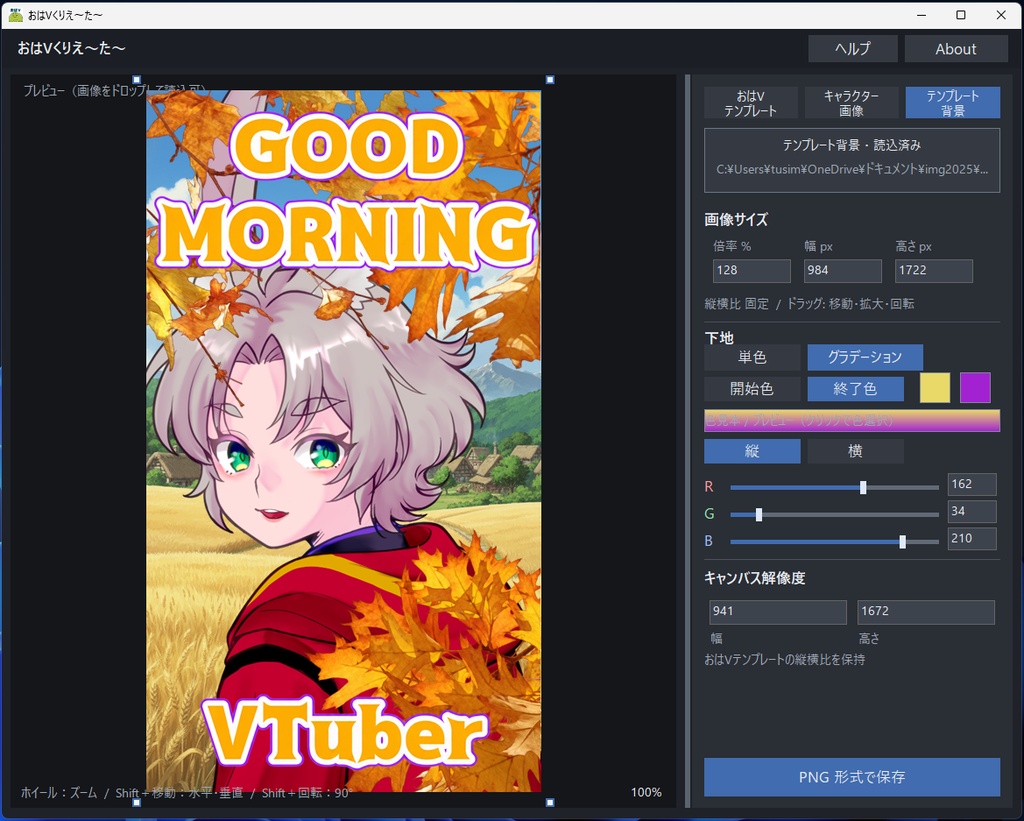Click the G slider handle
This screenshot has height=821, width=1024.
click(x=759, y=515)
